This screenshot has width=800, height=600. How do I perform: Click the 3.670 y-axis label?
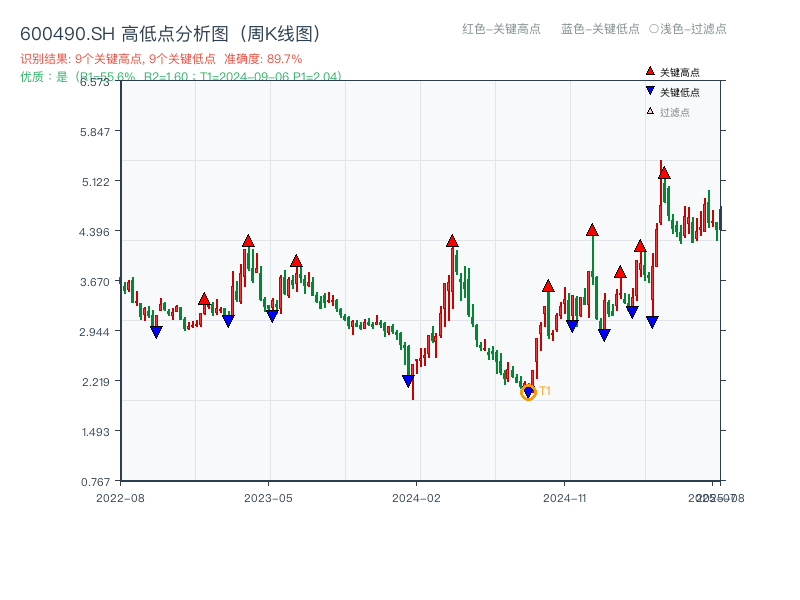click(x=95, y=282)
